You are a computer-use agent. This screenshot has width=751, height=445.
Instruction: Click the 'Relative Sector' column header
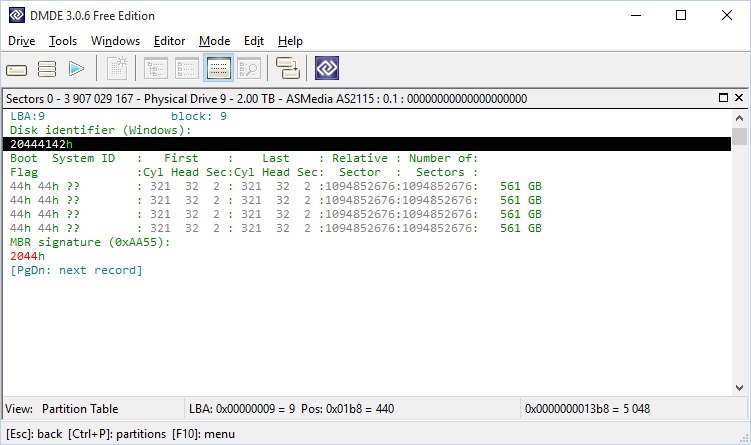pyautogui.click(x=360, y=165)
